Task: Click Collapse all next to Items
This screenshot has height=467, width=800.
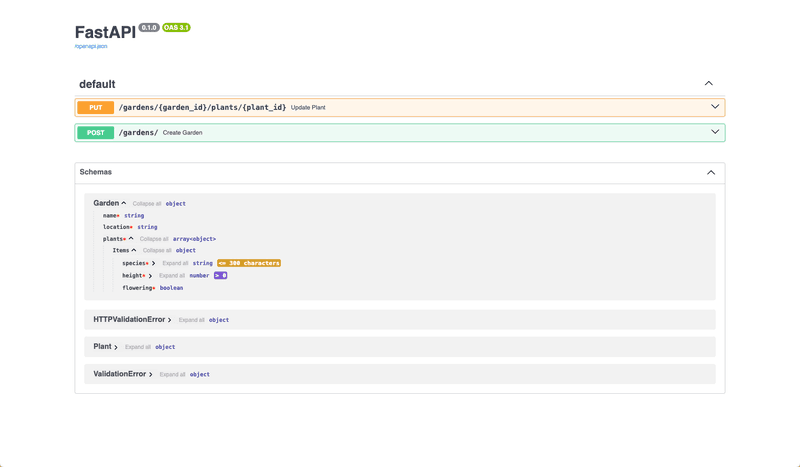Action: coord(157,251)
